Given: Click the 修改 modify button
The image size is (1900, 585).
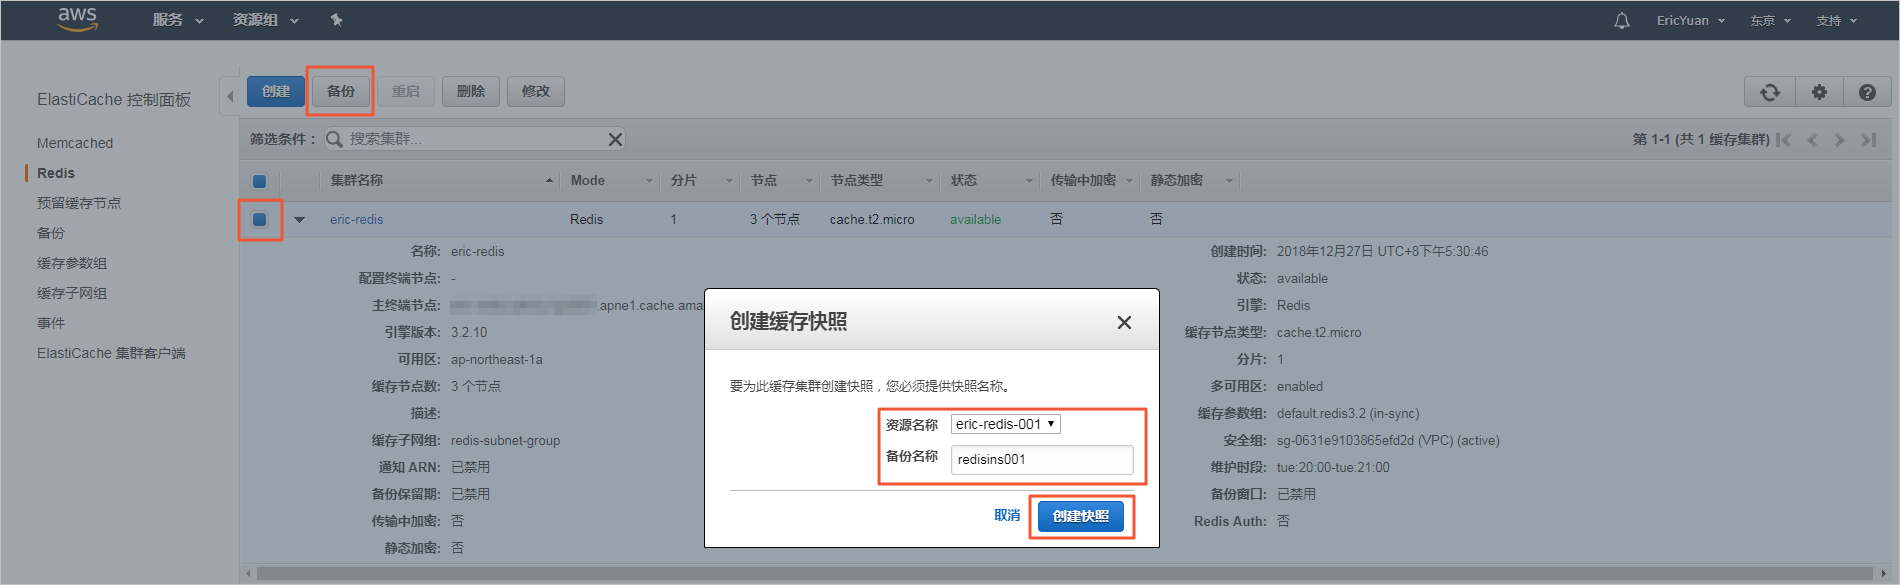Looking at the screenshot, I should [536, 91].
